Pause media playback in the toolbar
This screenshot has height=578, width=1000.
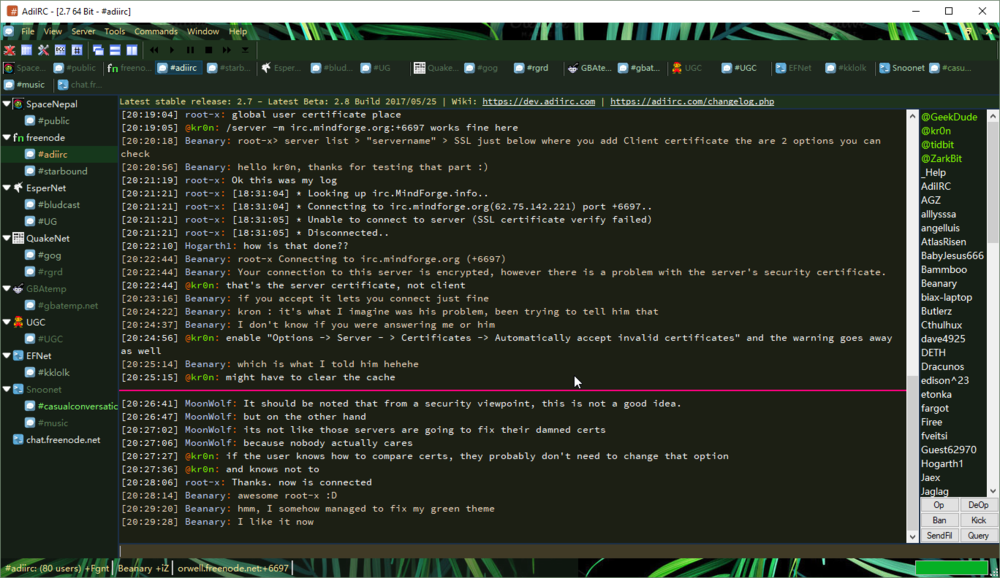click(x=190, y=50)
